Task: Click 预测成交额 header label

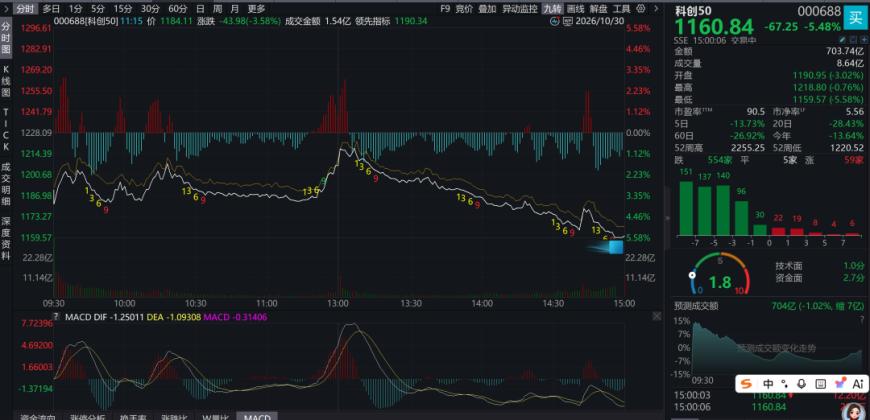Action: (696, 305)
